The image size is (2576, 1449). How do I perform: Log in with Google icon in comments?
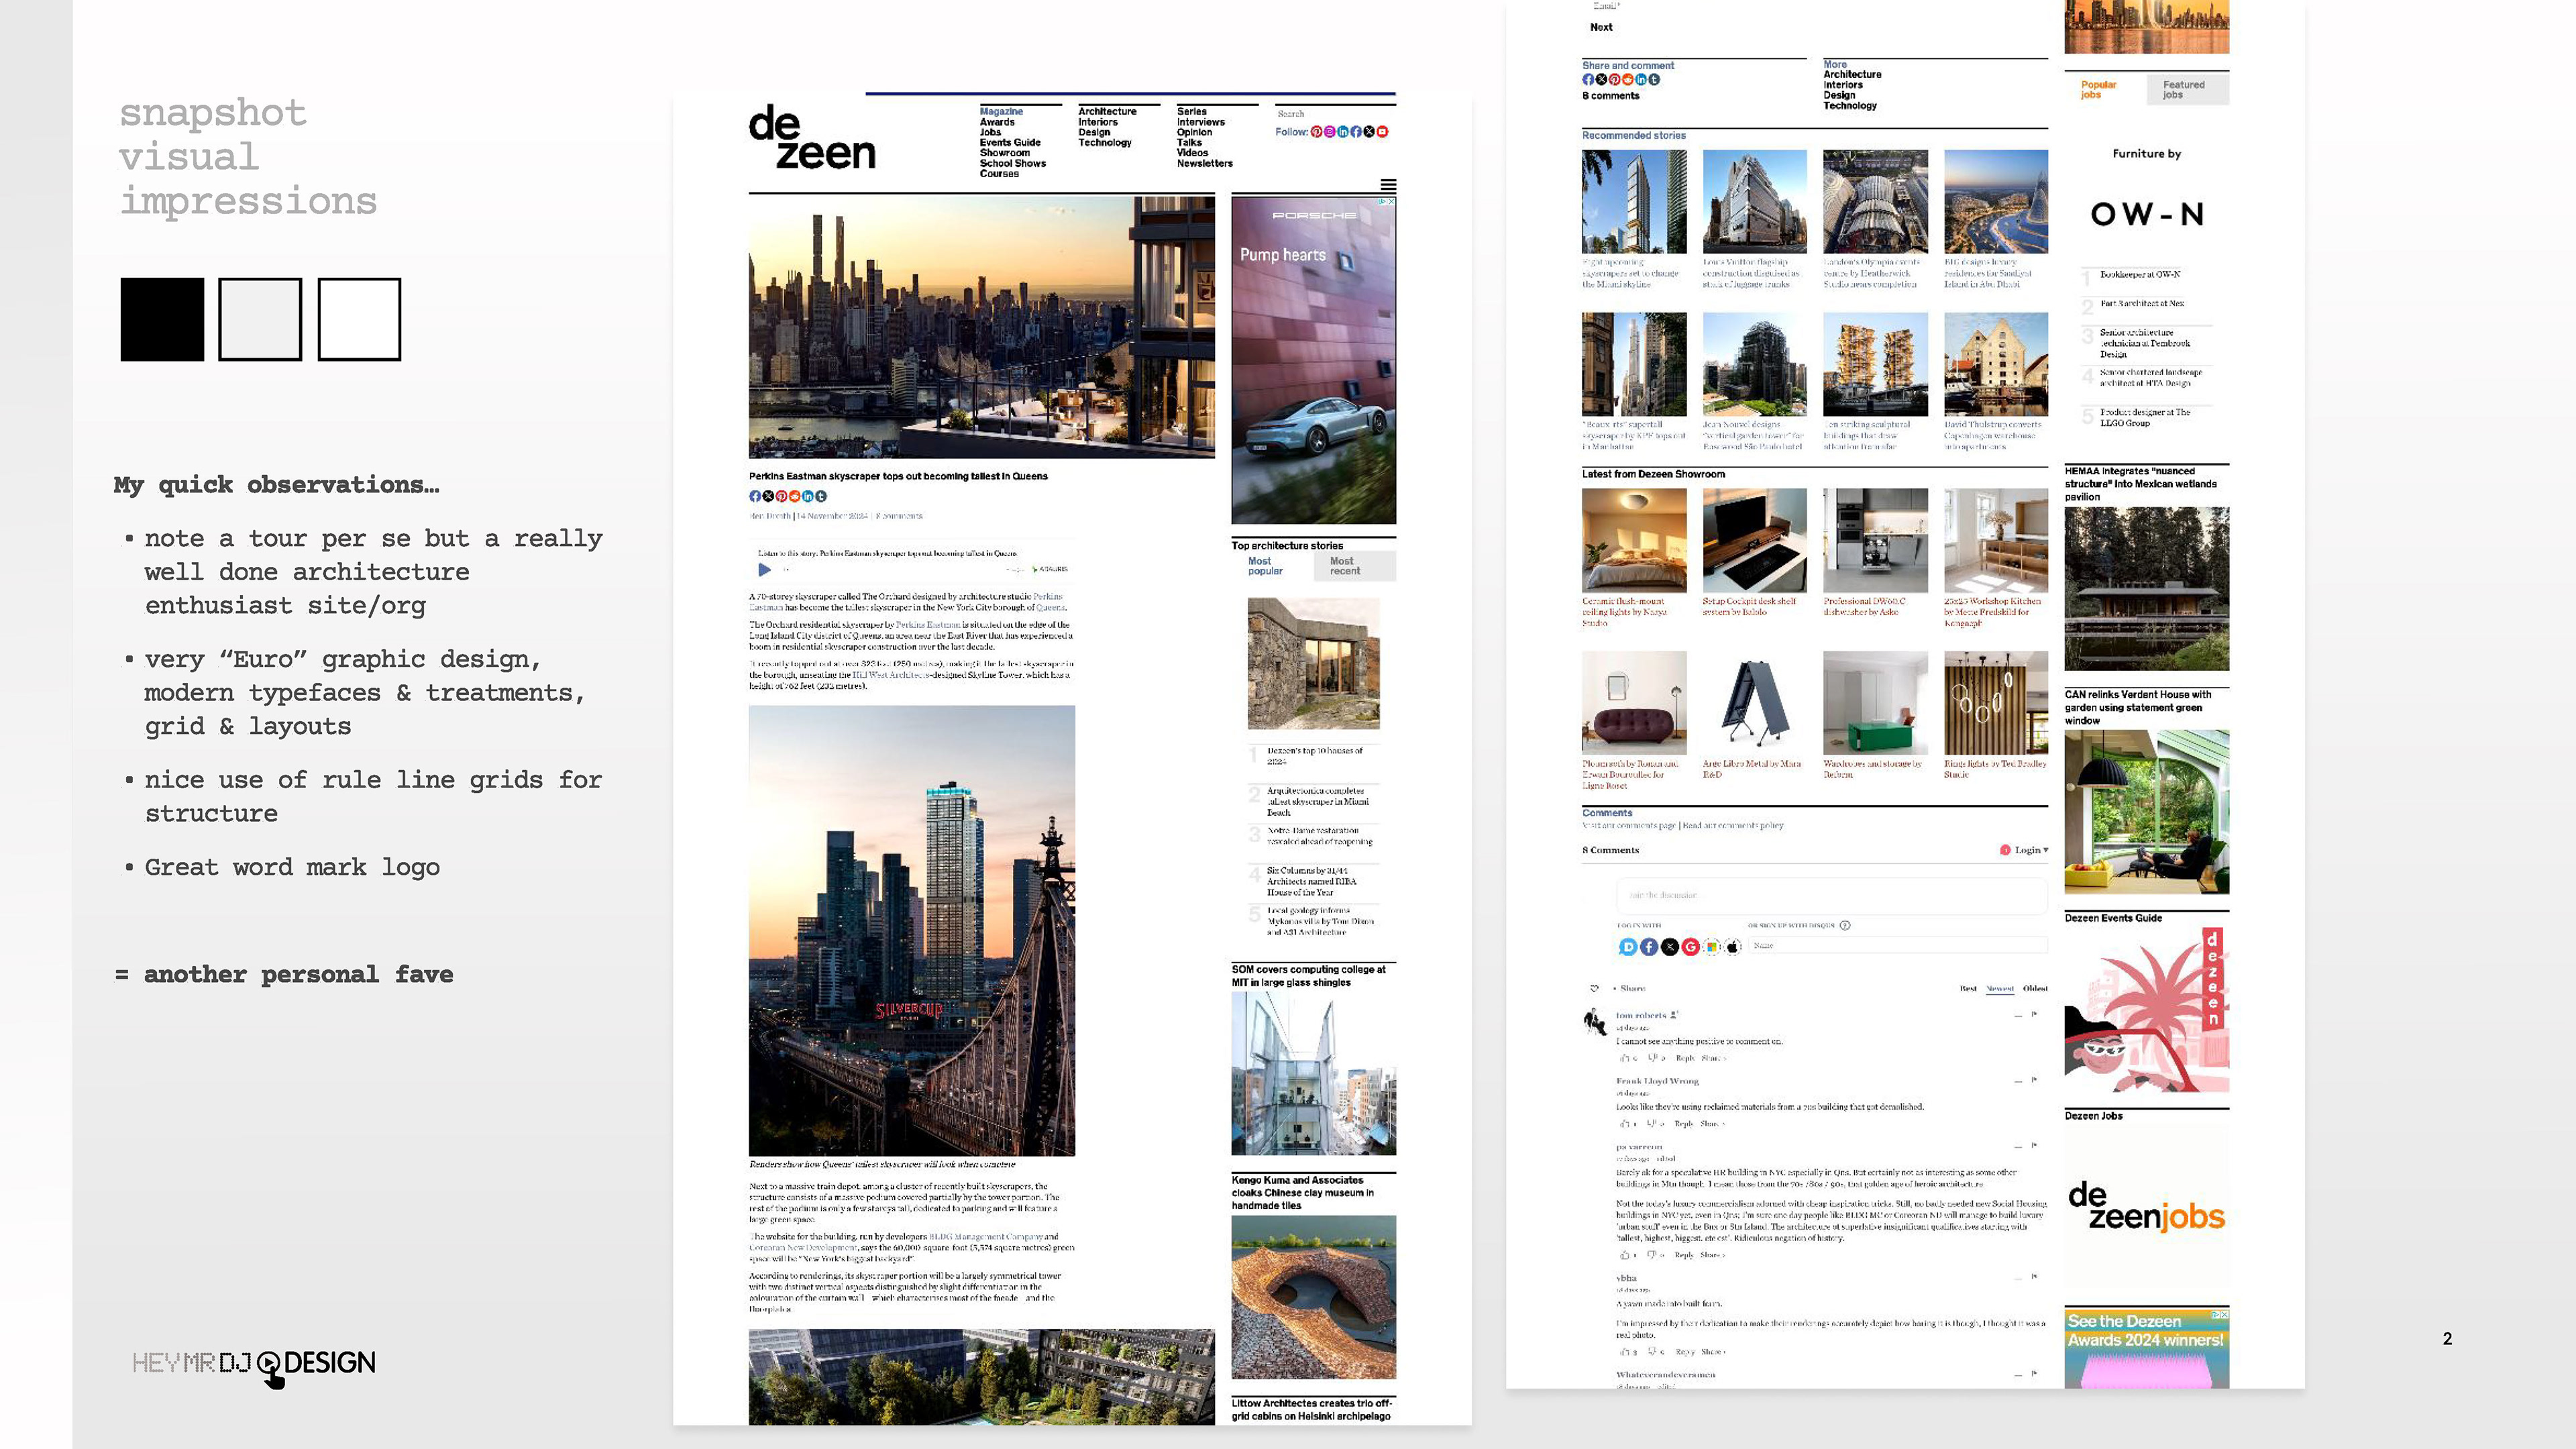coord(1691,947)
